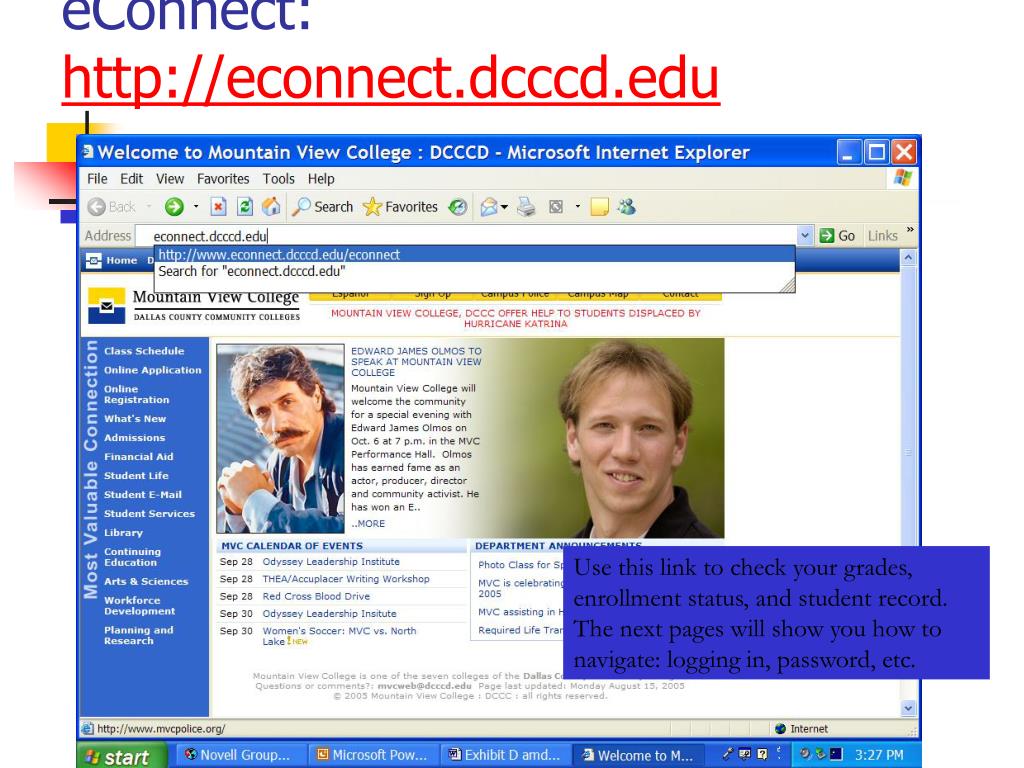Click the Windows start button
Image resolution: width=1024 pixels, height=768 pixels.
tap(123, 756)
